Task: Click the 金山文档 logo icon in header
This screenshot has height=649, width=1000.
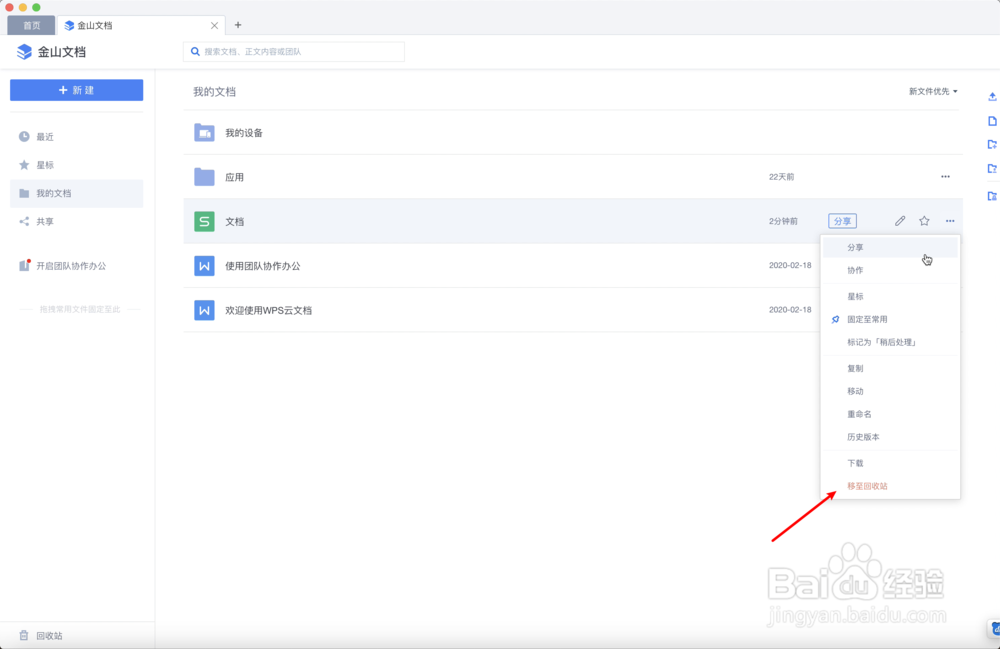Action: [24, 52]
